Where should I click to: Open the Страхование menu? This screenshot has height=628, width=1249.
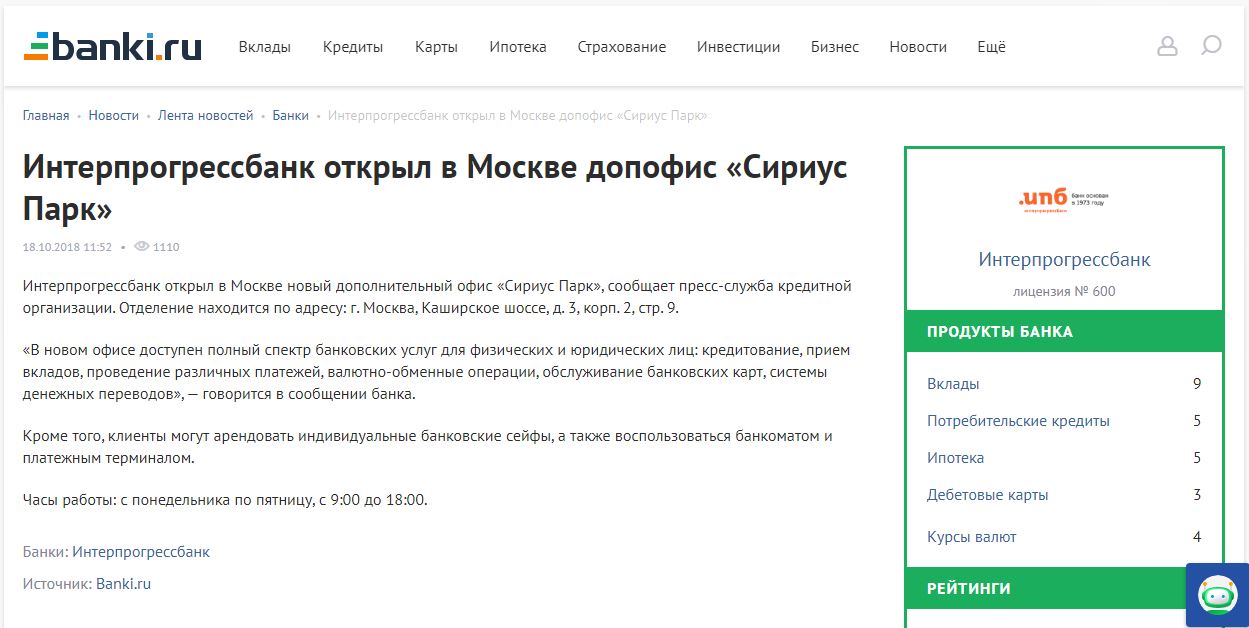tap(622, 47)
